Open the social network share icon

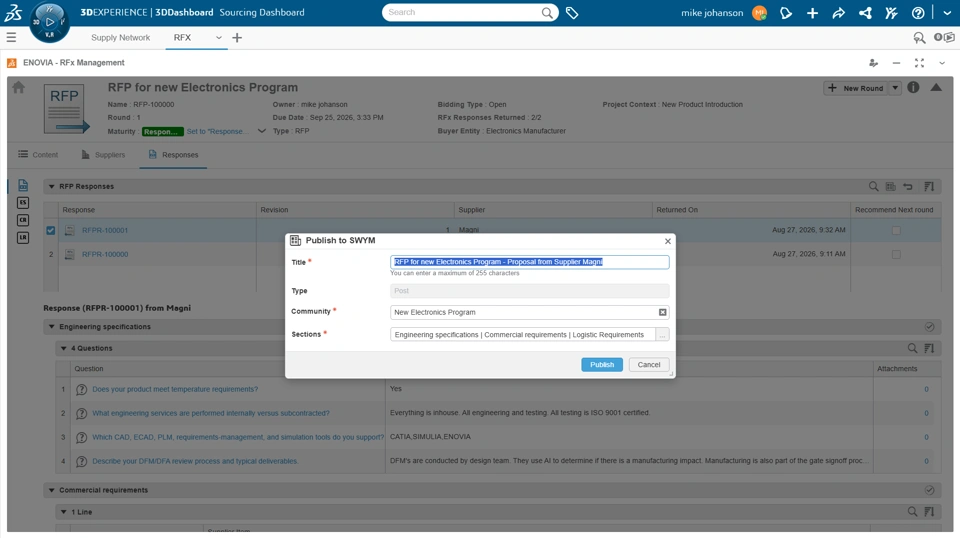865,13
